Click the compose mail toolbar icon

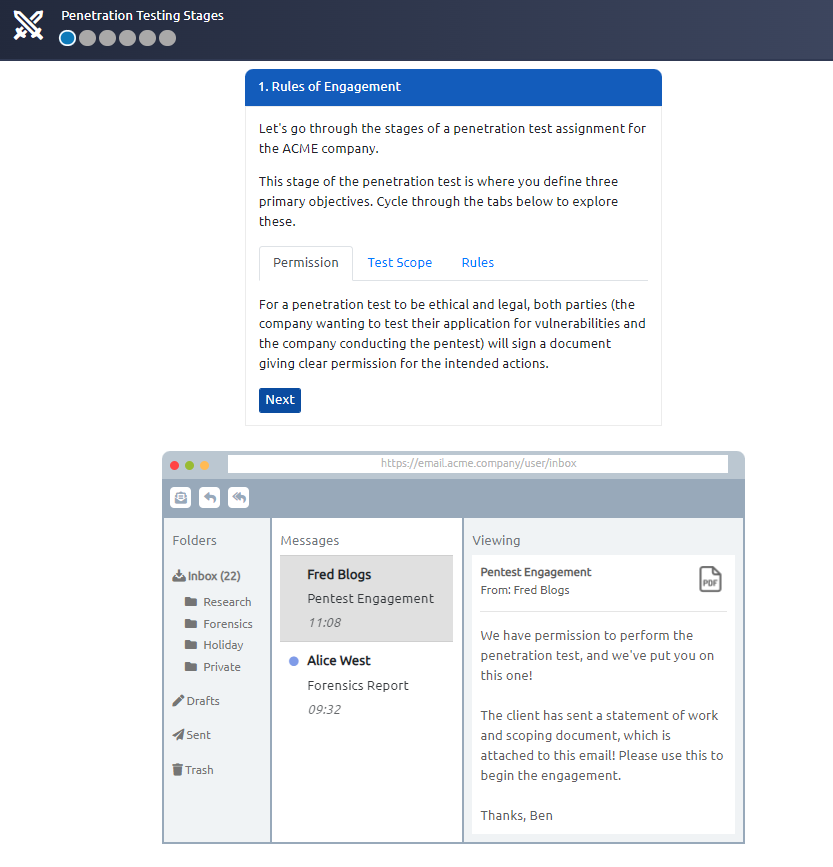pyautogui.click(x=181, y=497)
